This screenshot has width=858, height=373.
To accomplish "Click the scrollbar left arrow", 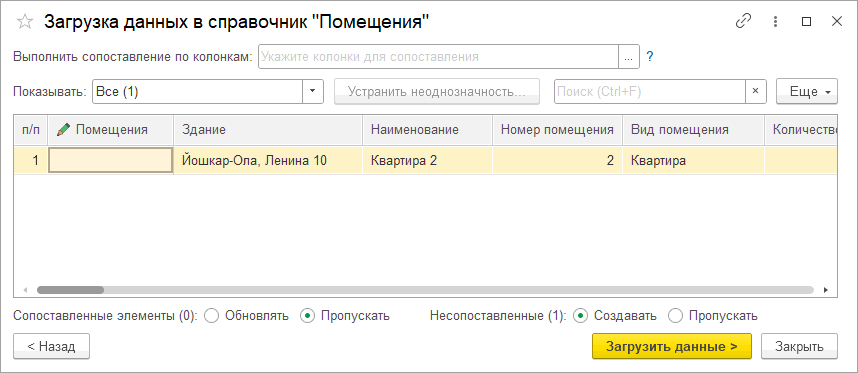I will [x=24, y=290].
